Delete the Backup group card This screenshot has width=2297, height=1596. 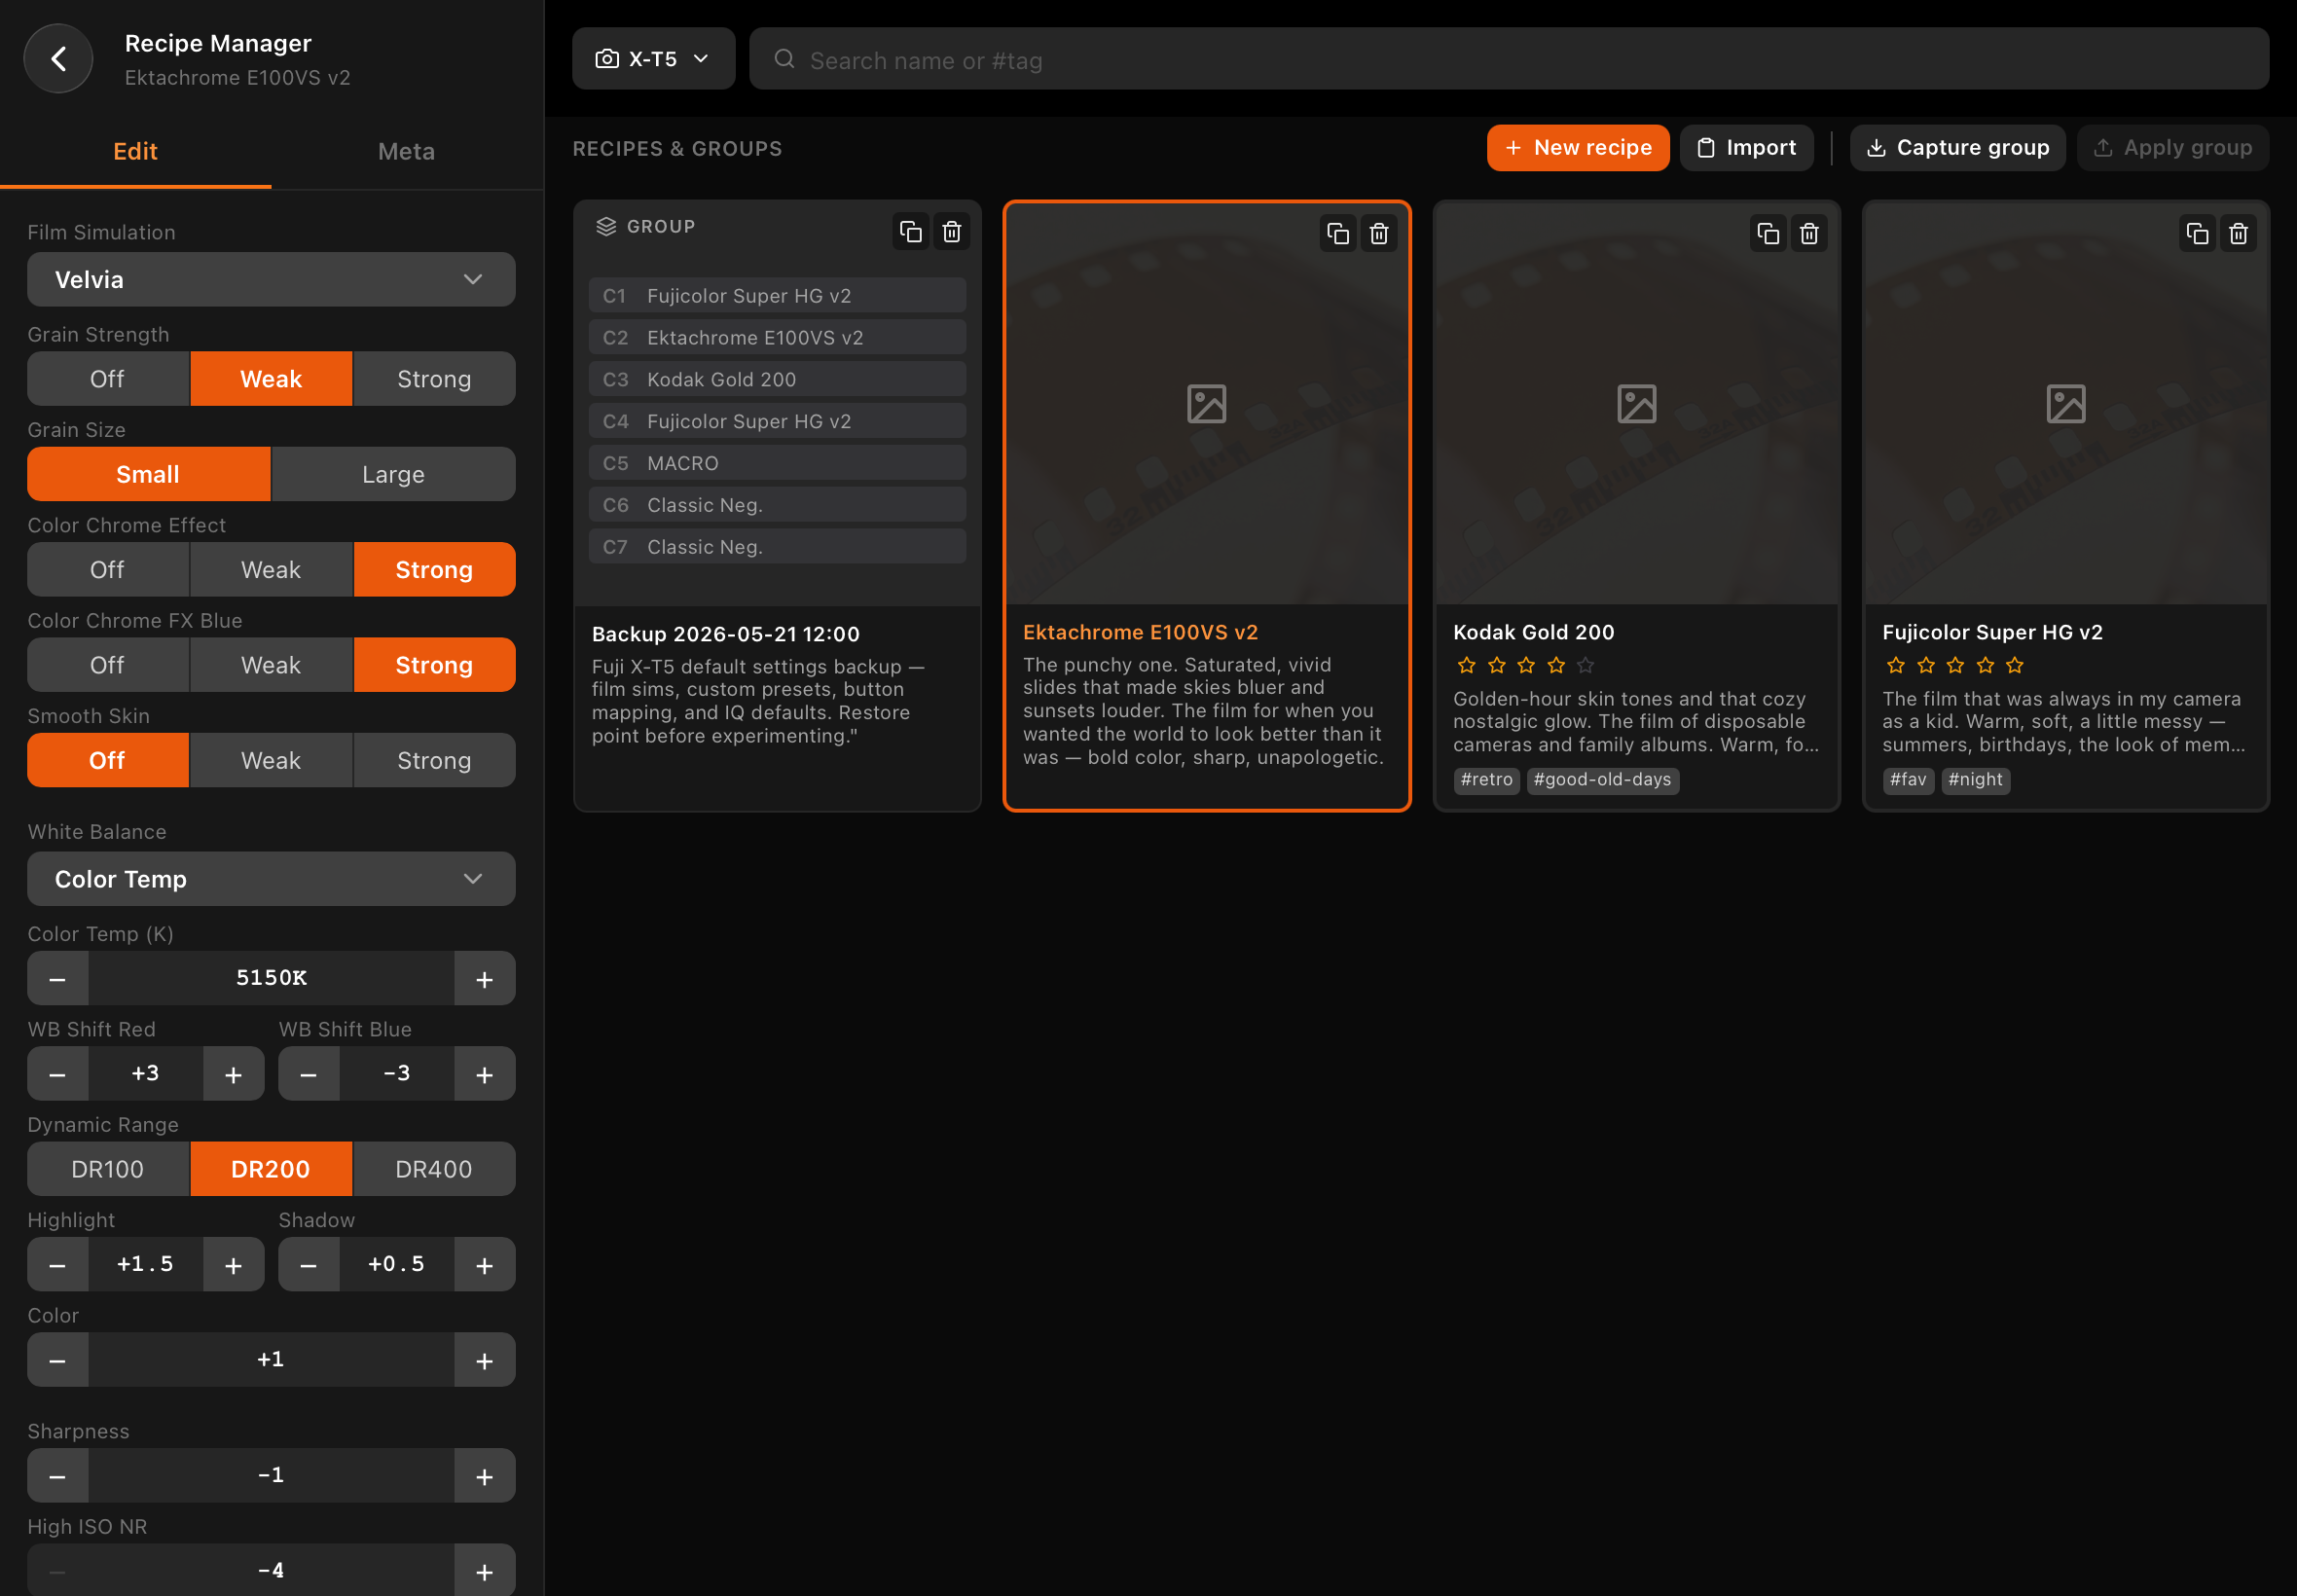951,232
